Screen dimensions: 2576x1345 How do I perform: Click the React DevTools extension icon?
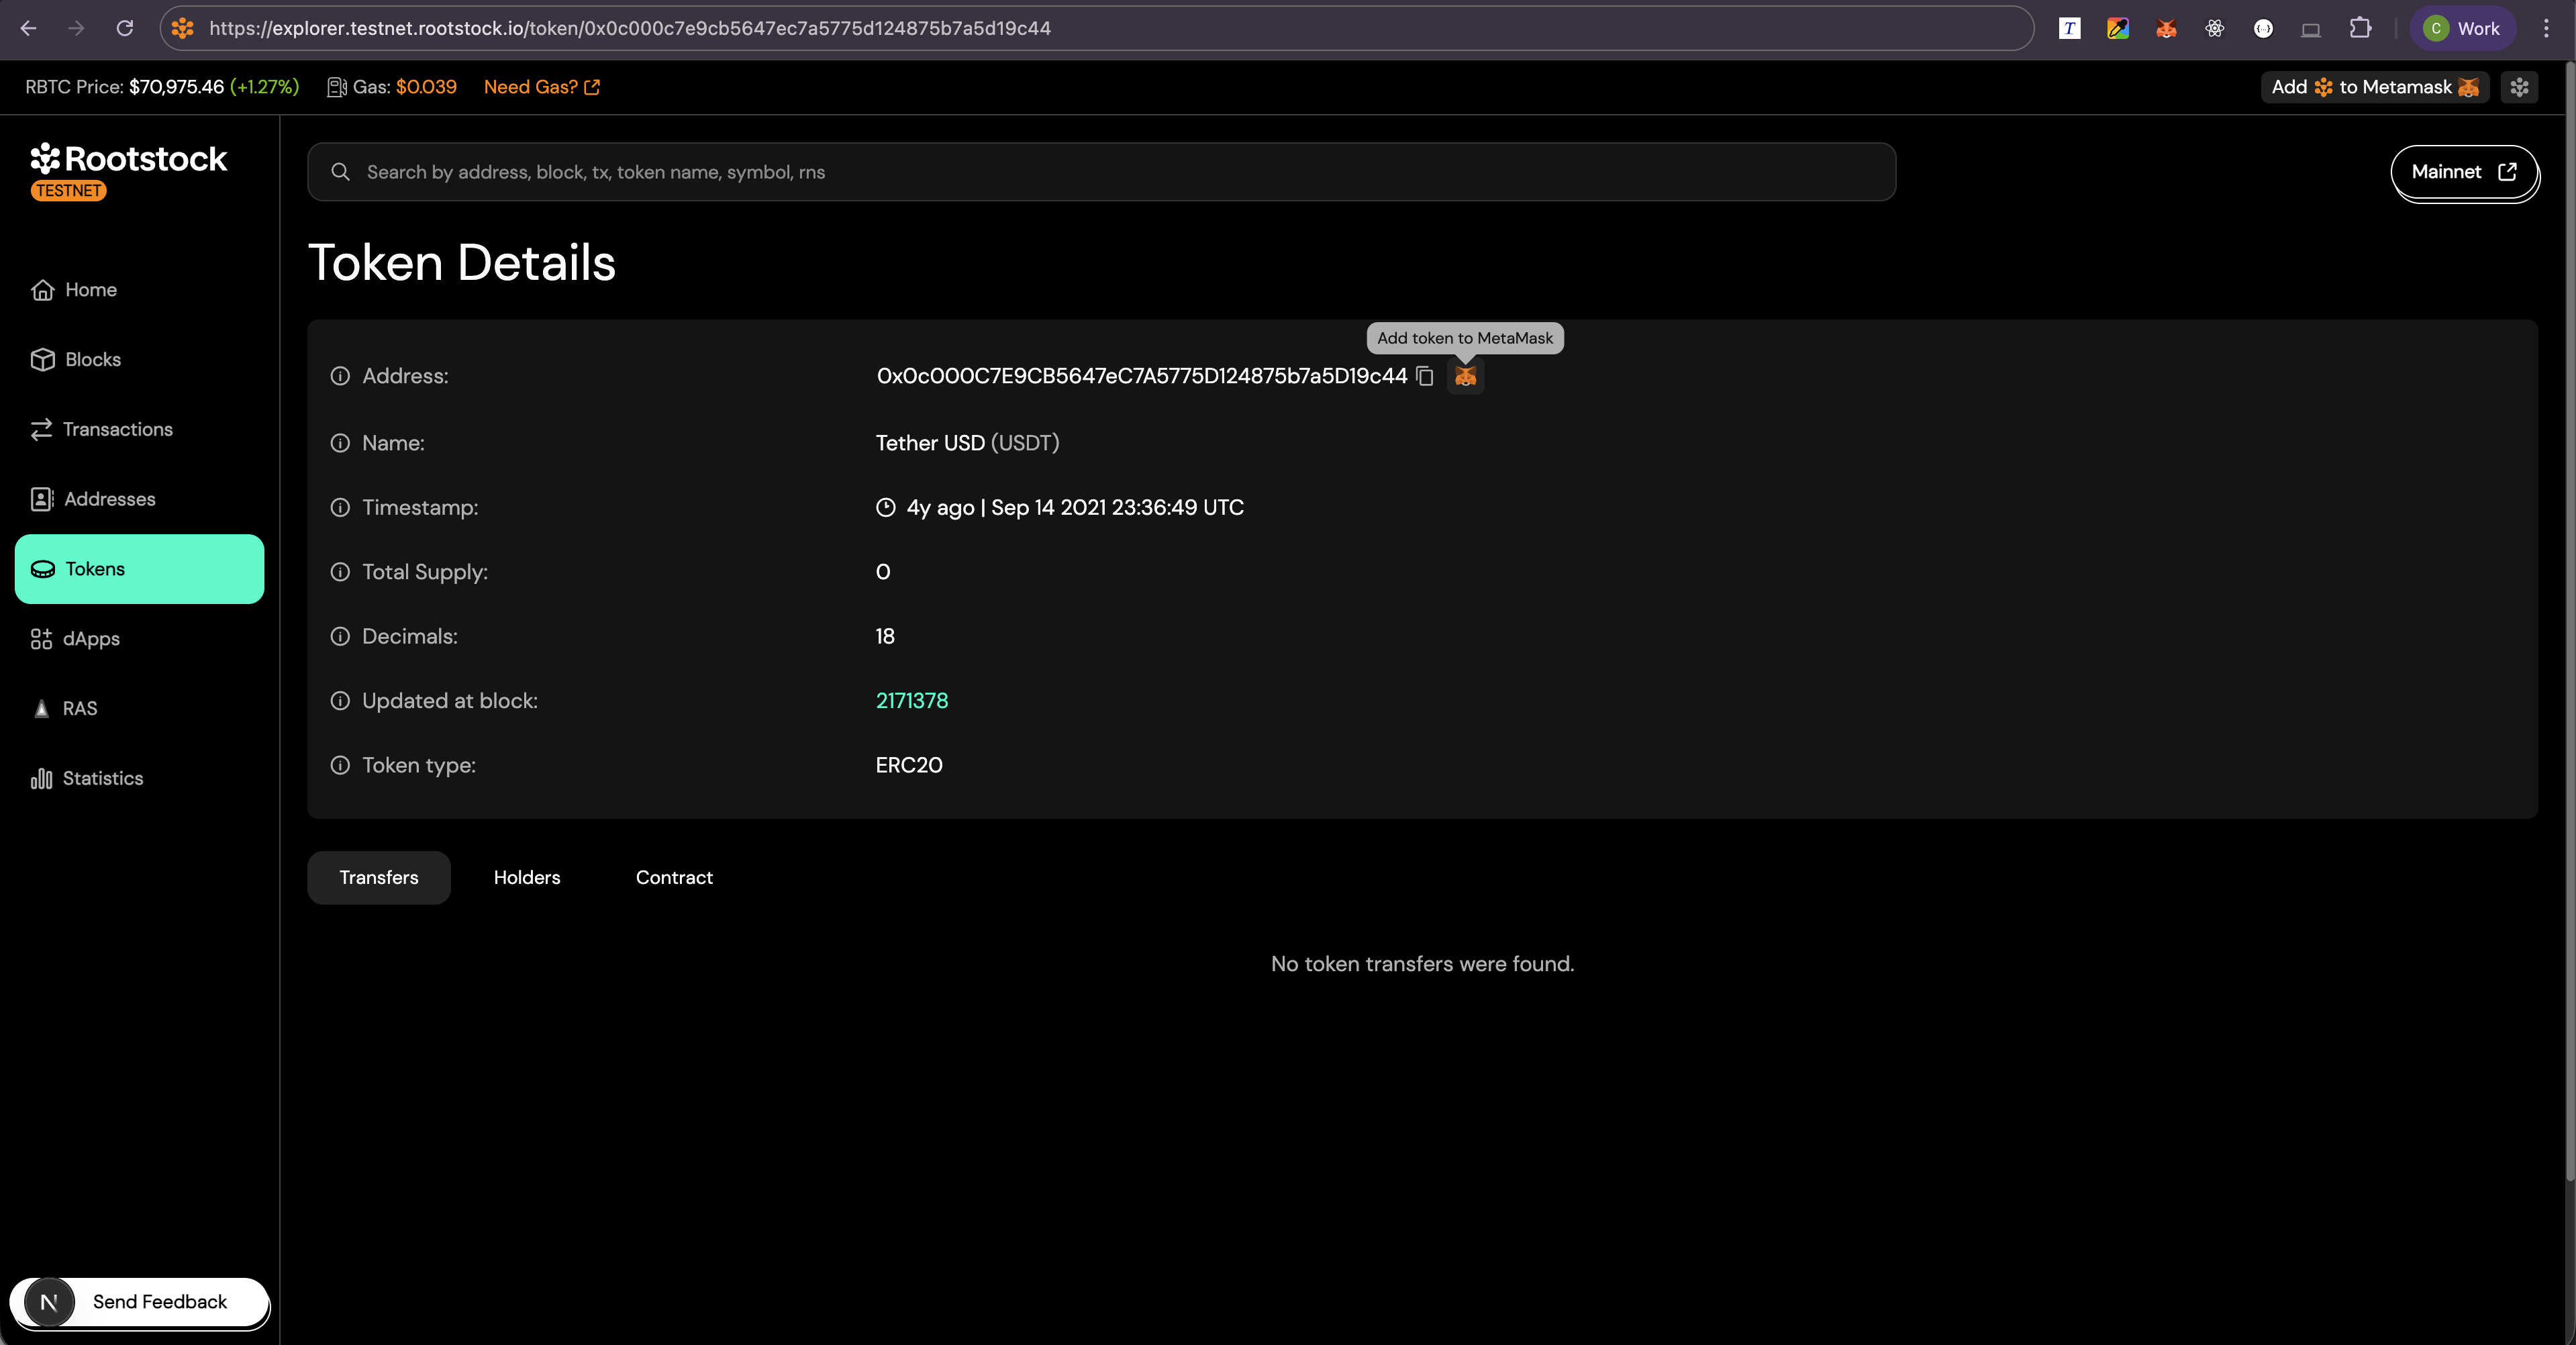coord(2214,28)
